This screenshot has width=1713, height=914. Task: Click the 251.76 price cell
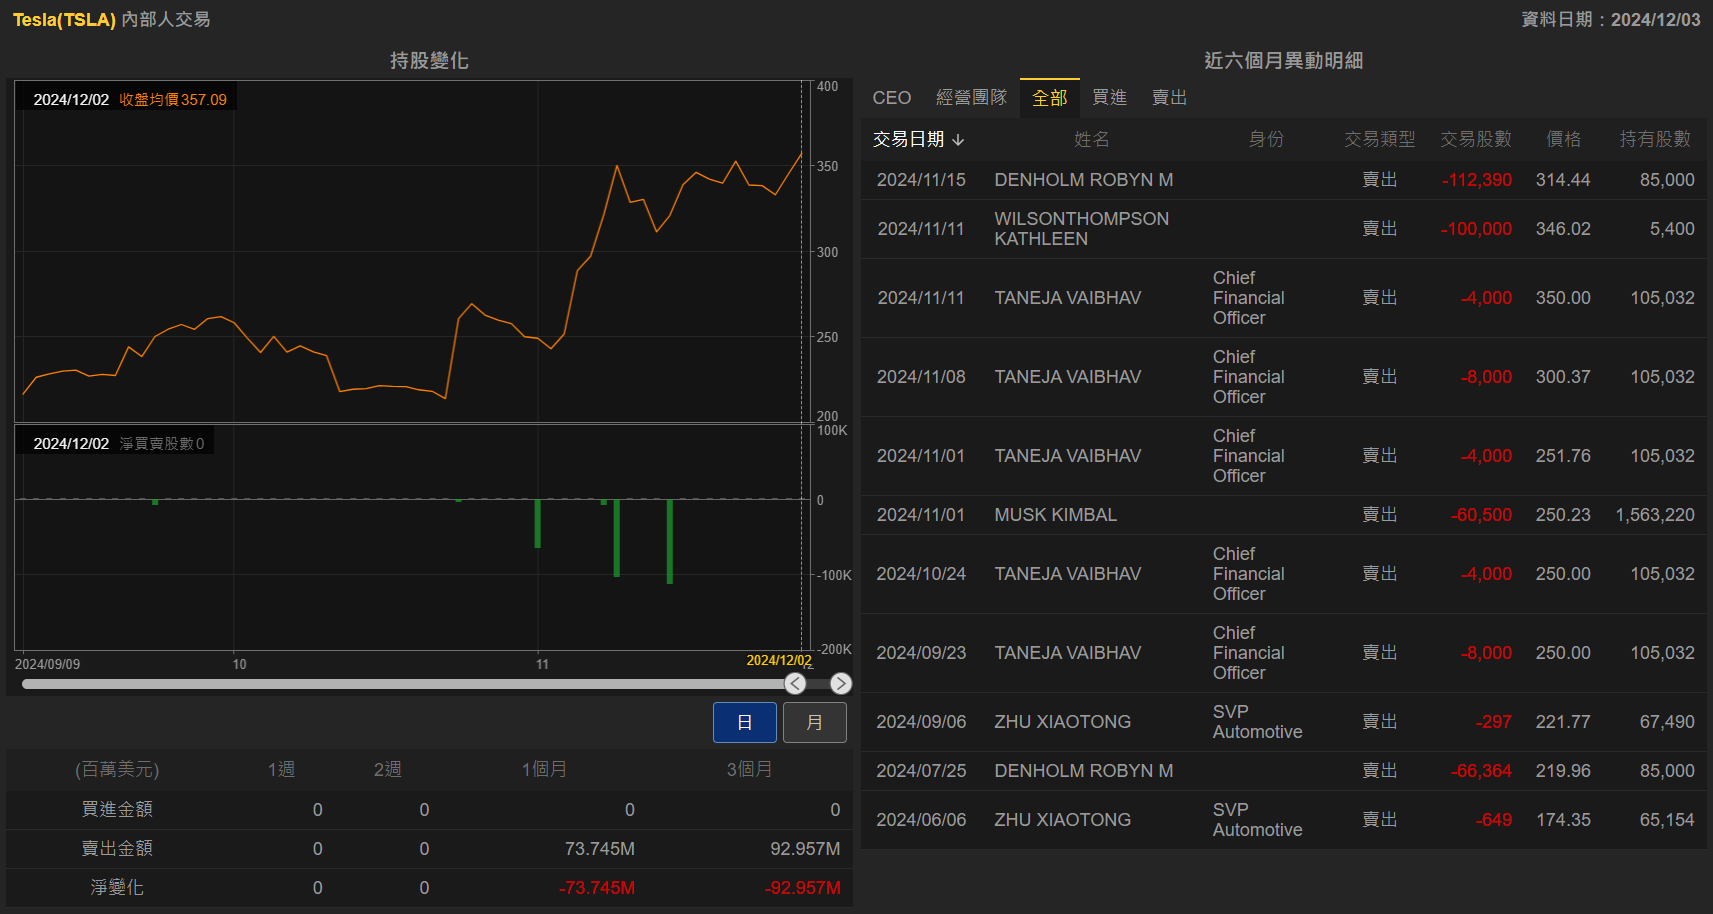pyautogui.click(x=1563, y=456)
